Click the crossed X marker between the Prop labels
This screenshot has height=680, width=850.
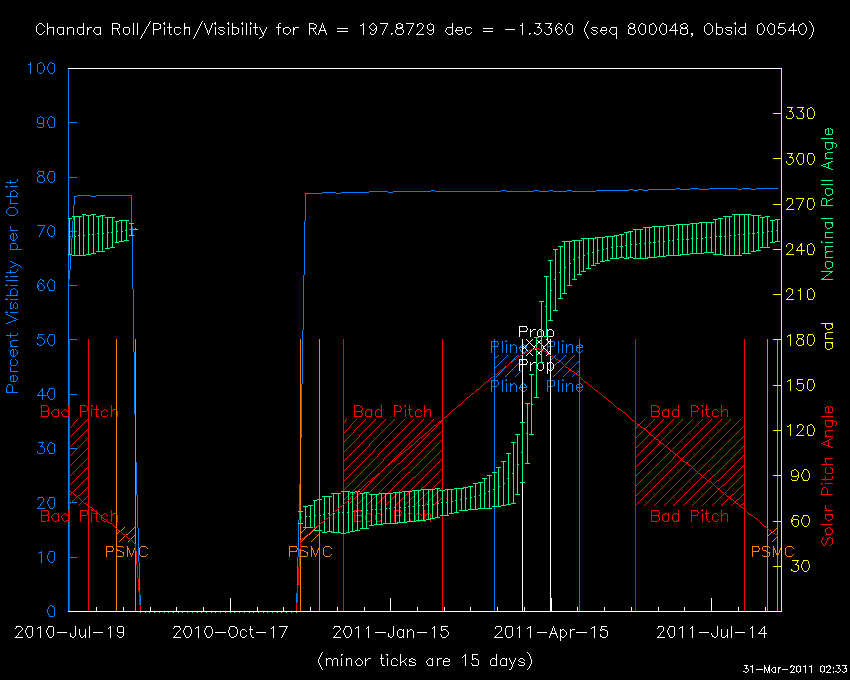537,348
